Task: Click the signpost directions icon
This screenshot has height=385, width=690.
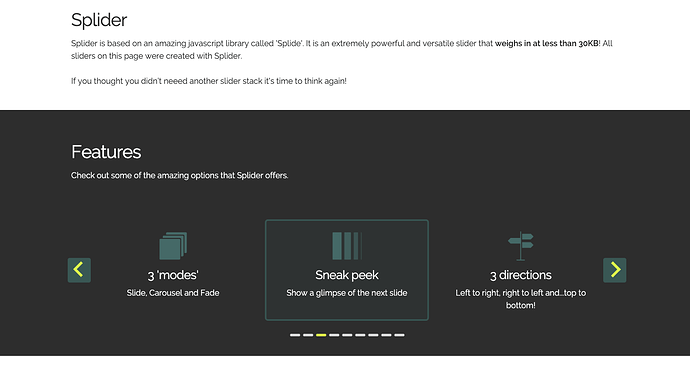Action: click(x=521, y=246)
